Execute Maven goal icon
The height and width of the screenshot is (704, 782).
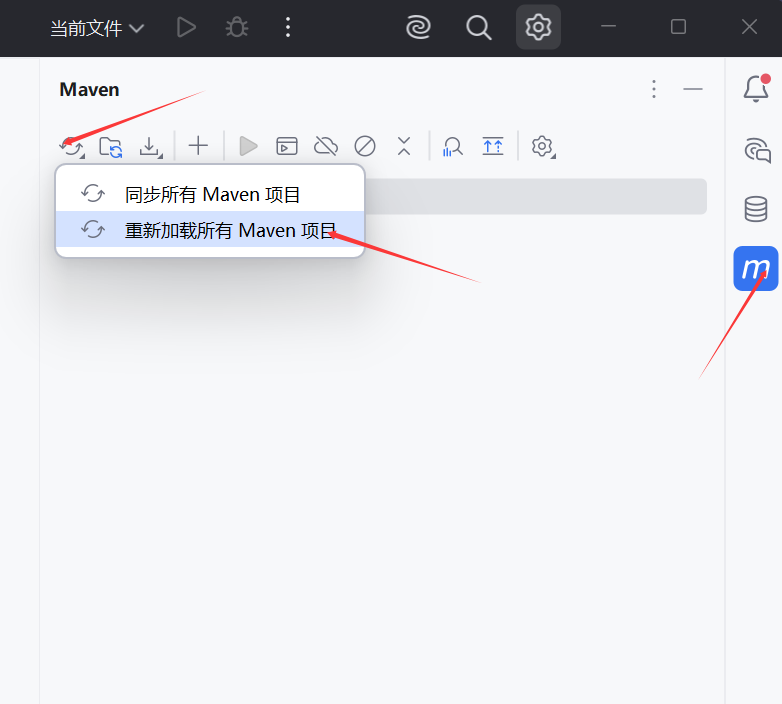coord(287,146)
